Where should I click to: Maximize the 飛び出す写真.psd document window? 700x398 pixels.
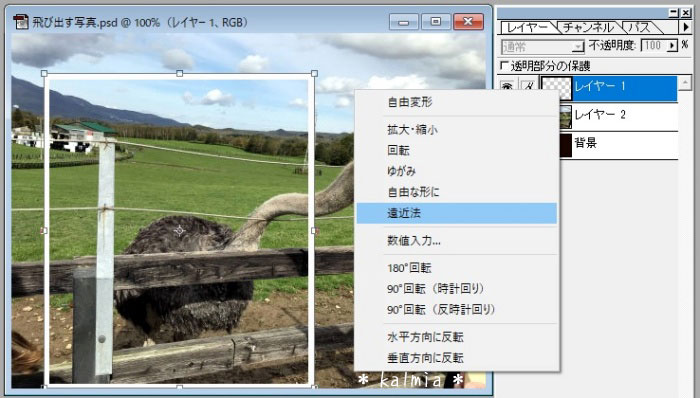click(x=436, y=21)
